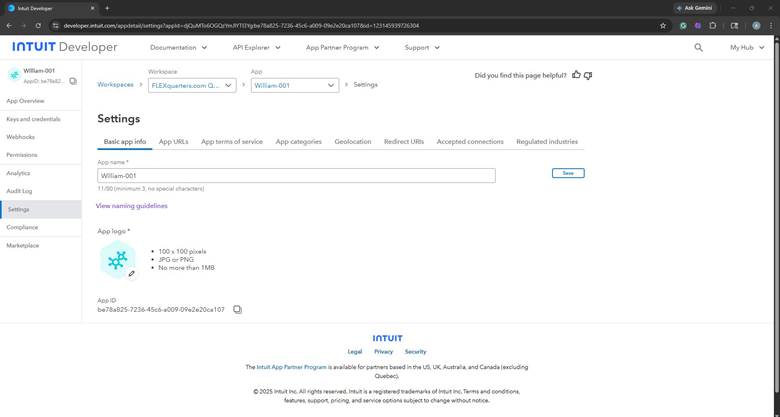Select Settings in sidebar

pyautogui.click(x=41, y=209)
